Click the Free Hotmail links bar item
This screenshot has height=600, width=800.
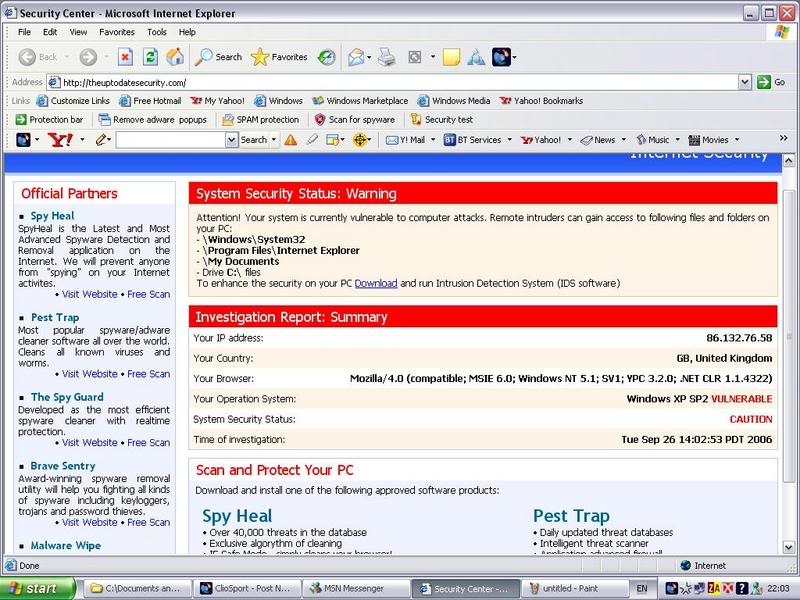click(150, 101)
